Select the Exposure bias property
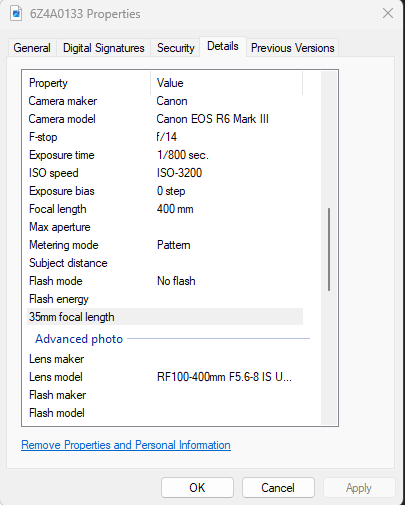The image size is (405, 505). pyautogui.click(x=62, y=191)
